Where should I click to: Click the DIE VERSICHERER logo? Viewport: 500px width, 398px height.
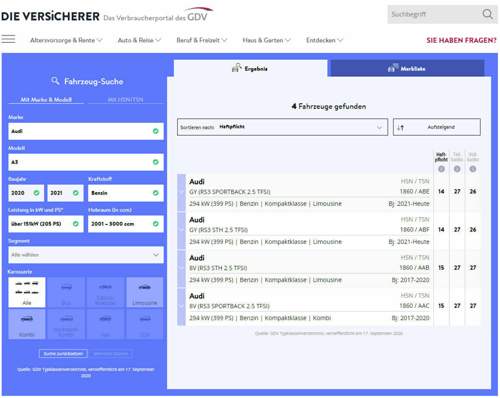point(50,16)
